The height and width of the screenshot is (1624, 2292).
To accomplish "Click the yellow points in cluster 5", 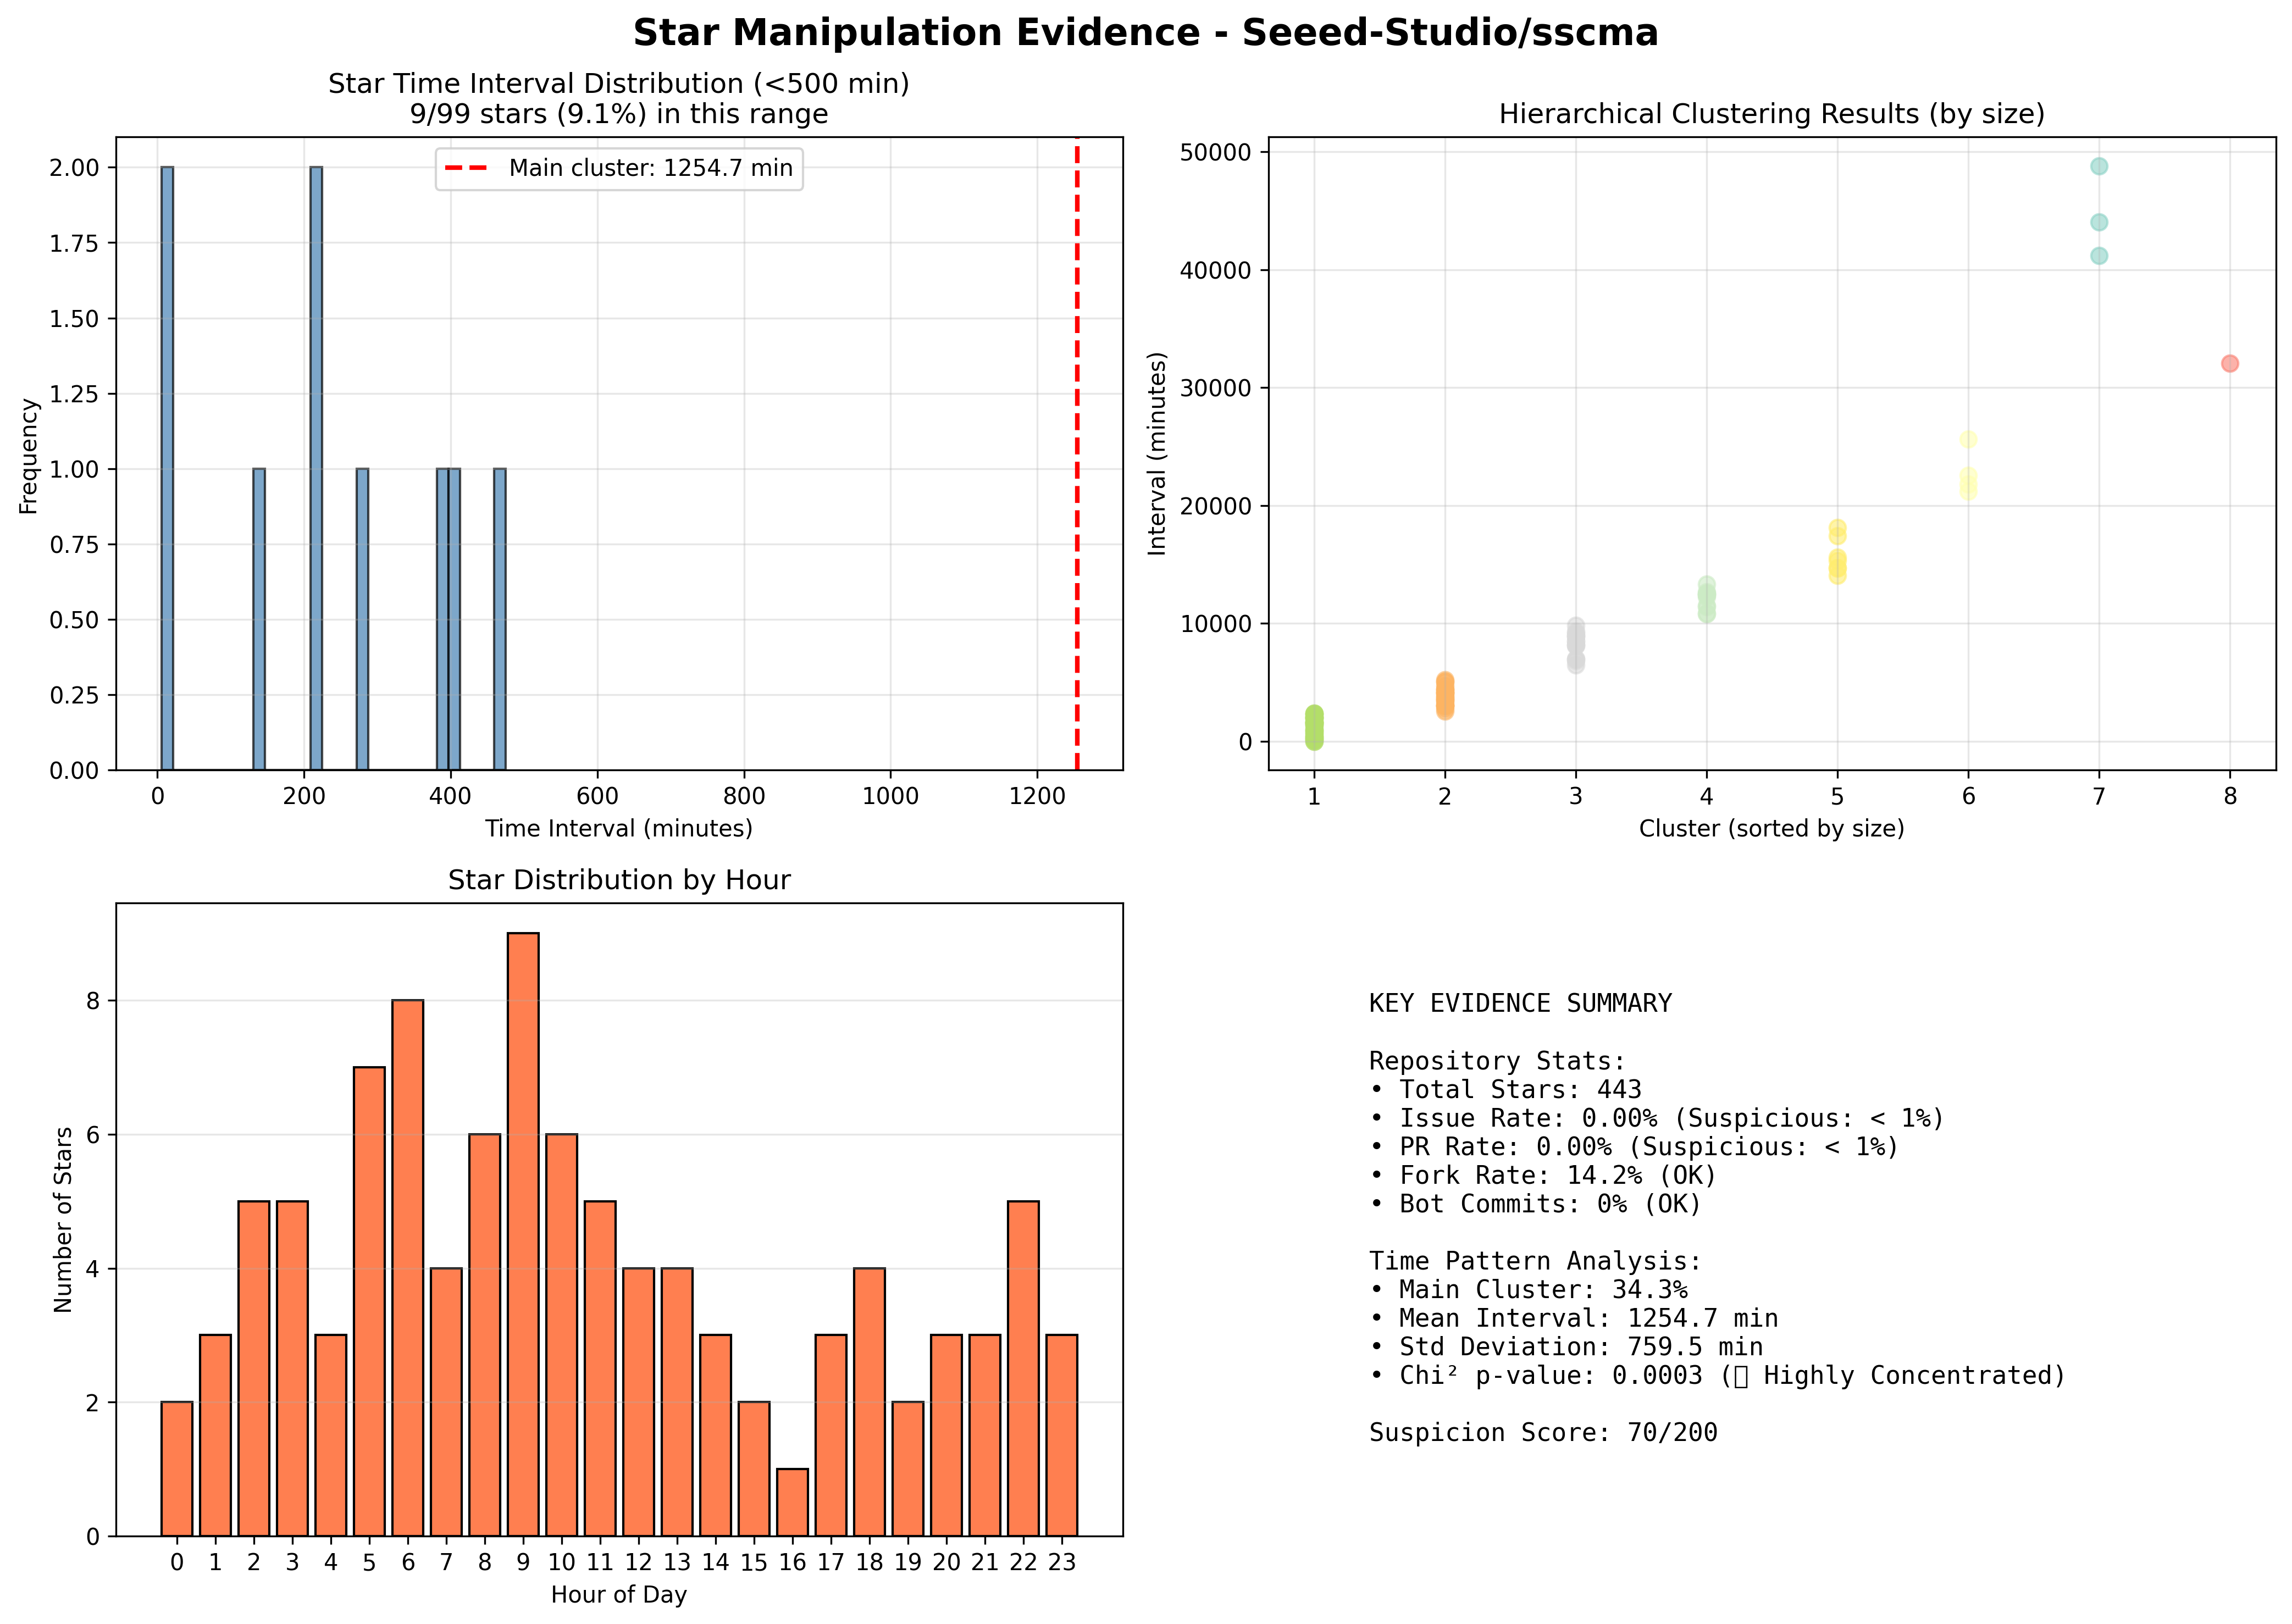I will coord(1838,552).
